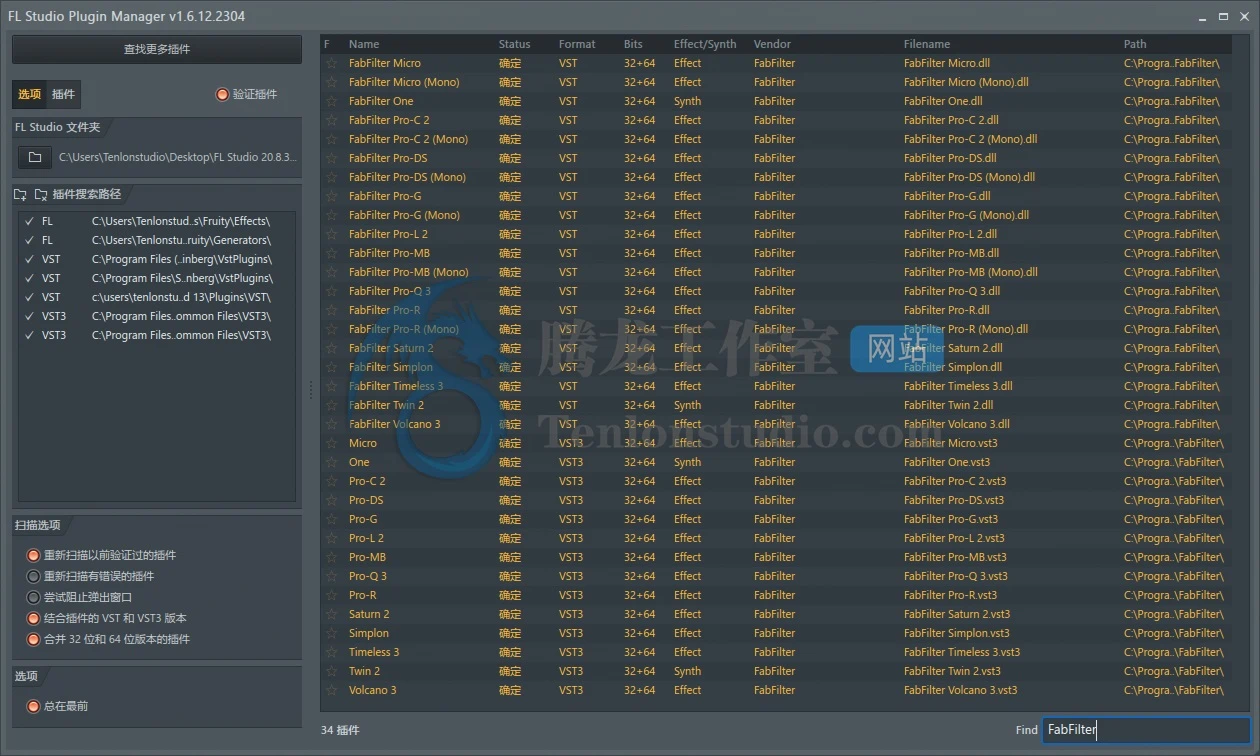Open the FL Studio folder browse icon
This screenshot has height=756, width=1260.
point(34,155)
